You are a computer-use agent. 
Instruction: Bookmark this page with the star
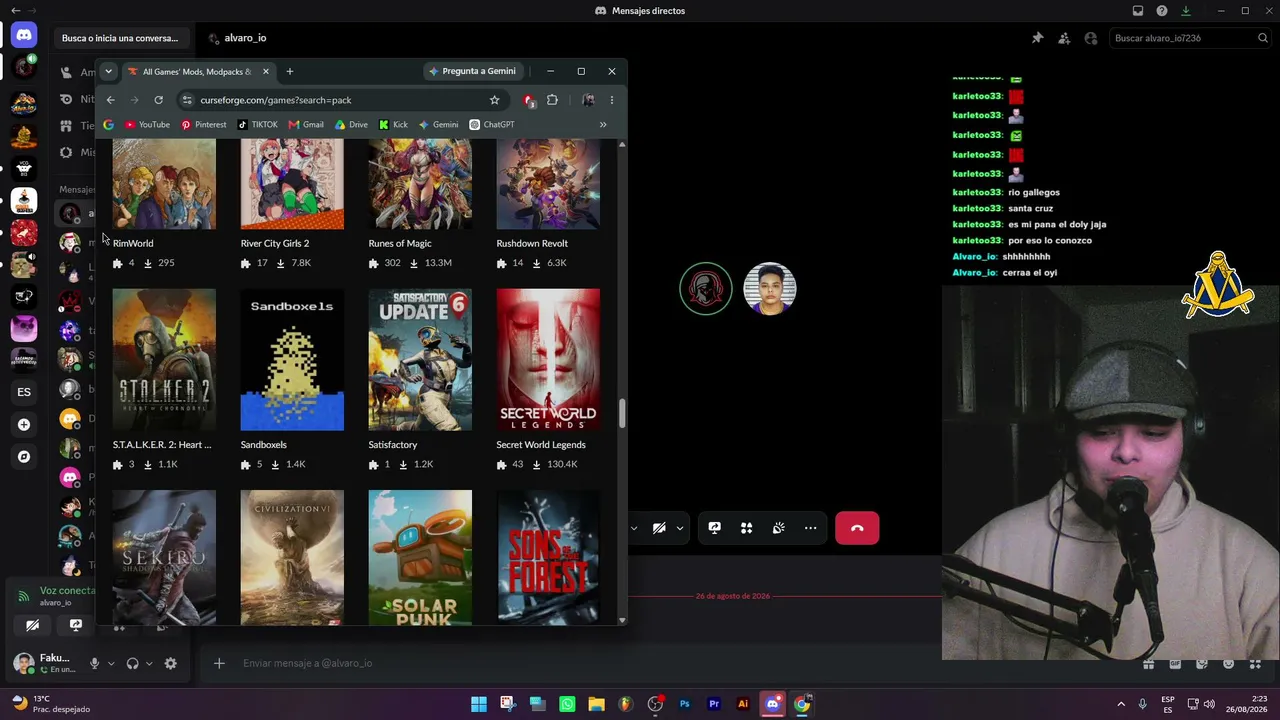(494, 100)
